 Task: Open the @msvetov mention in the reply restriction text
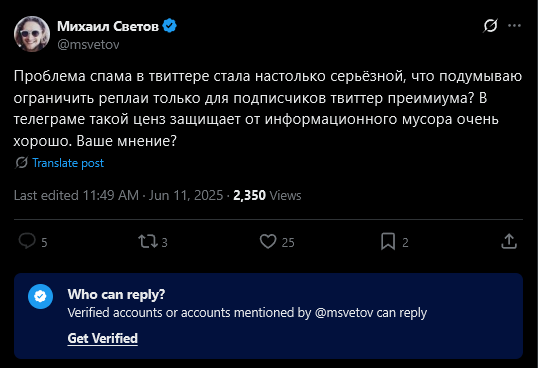pos(344,313)
